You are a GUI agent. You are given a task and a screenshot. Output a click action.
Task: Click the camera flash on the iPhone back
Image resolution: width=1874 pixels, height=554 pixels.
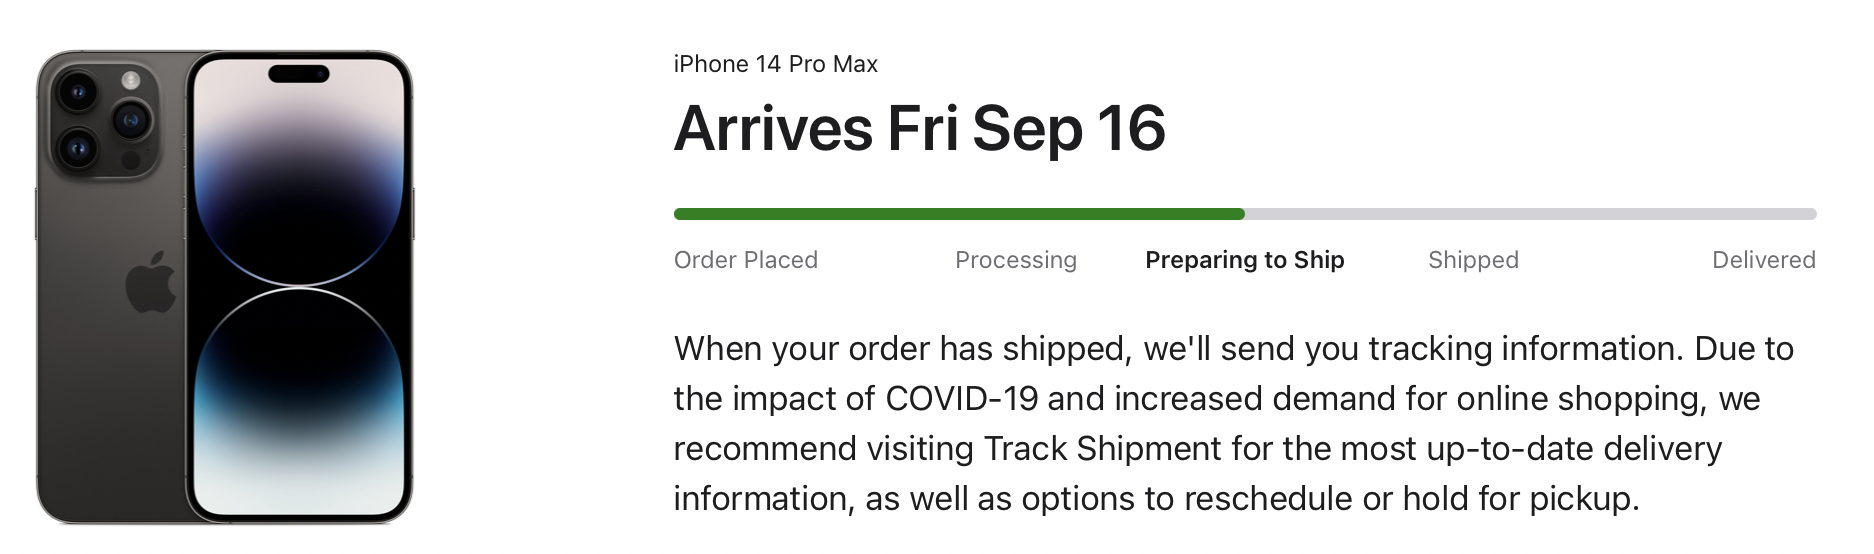(131, 80)
